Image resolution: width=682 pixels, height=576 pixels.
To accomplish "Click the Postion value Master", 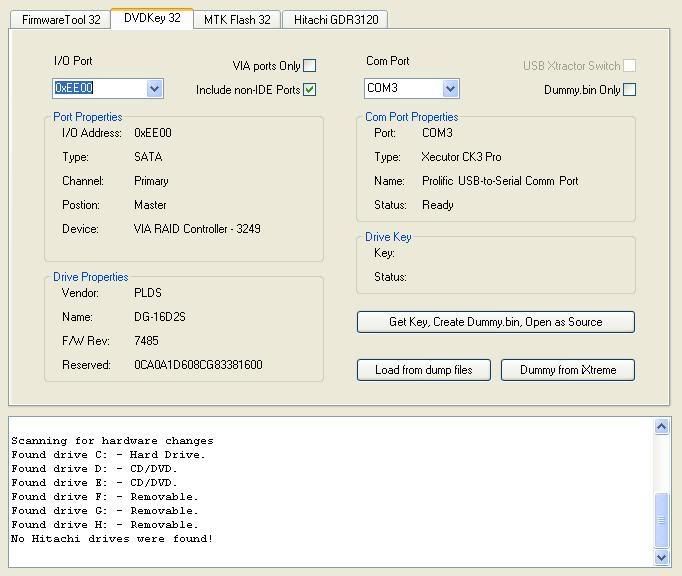I will tap(150, 205).
